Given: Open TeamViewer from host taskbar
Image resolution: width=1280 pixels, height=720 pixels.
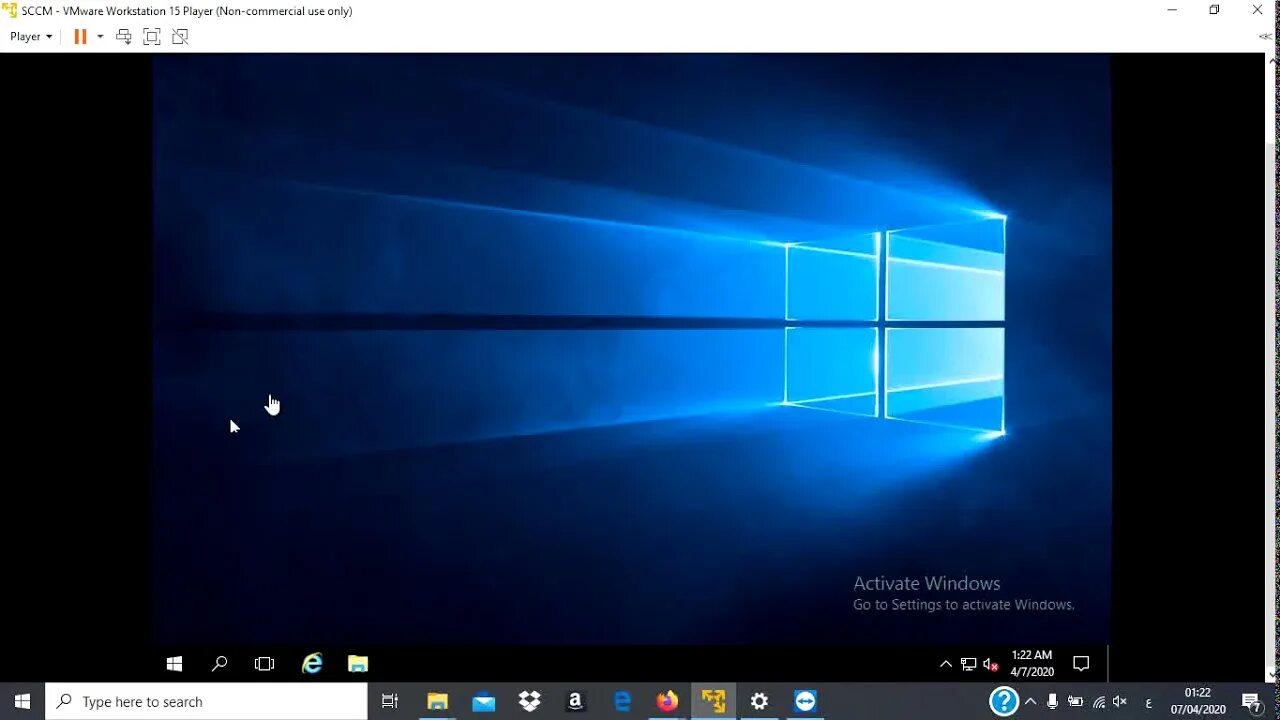Looking at the screenshot, I should (x=806, y=701).
